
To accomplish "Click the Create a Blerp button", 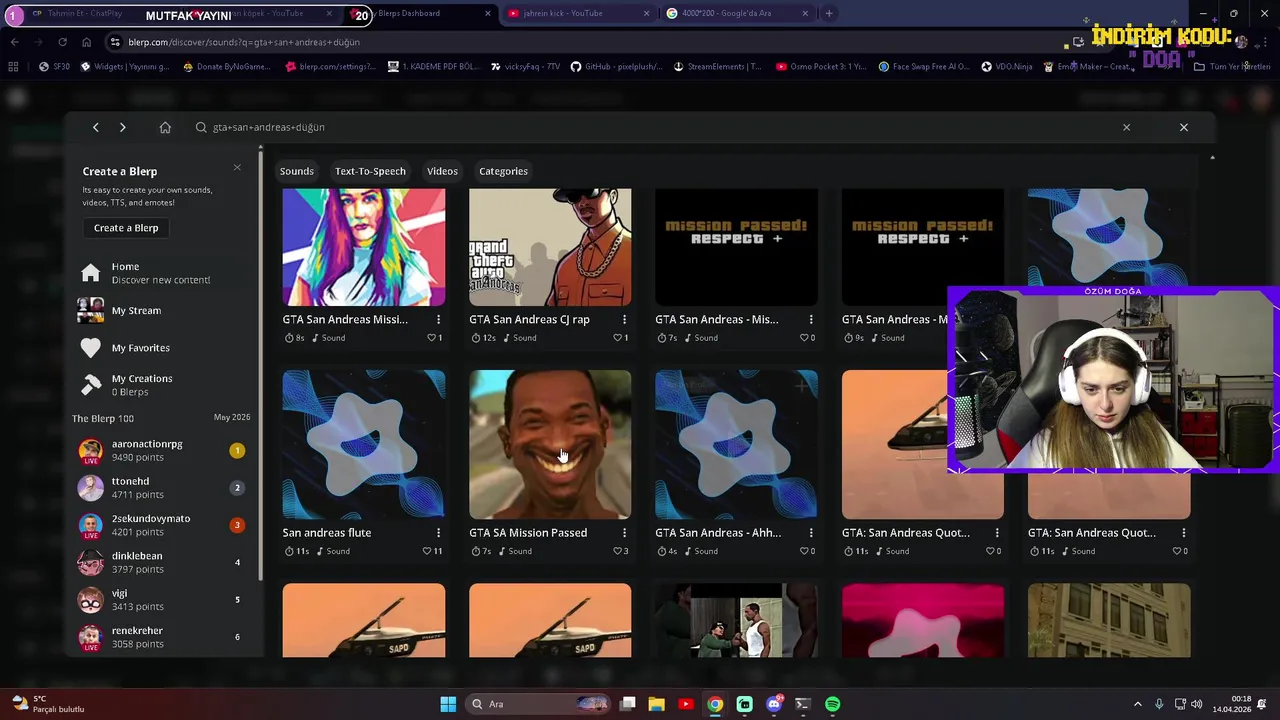I will click(x=126, y=228).
